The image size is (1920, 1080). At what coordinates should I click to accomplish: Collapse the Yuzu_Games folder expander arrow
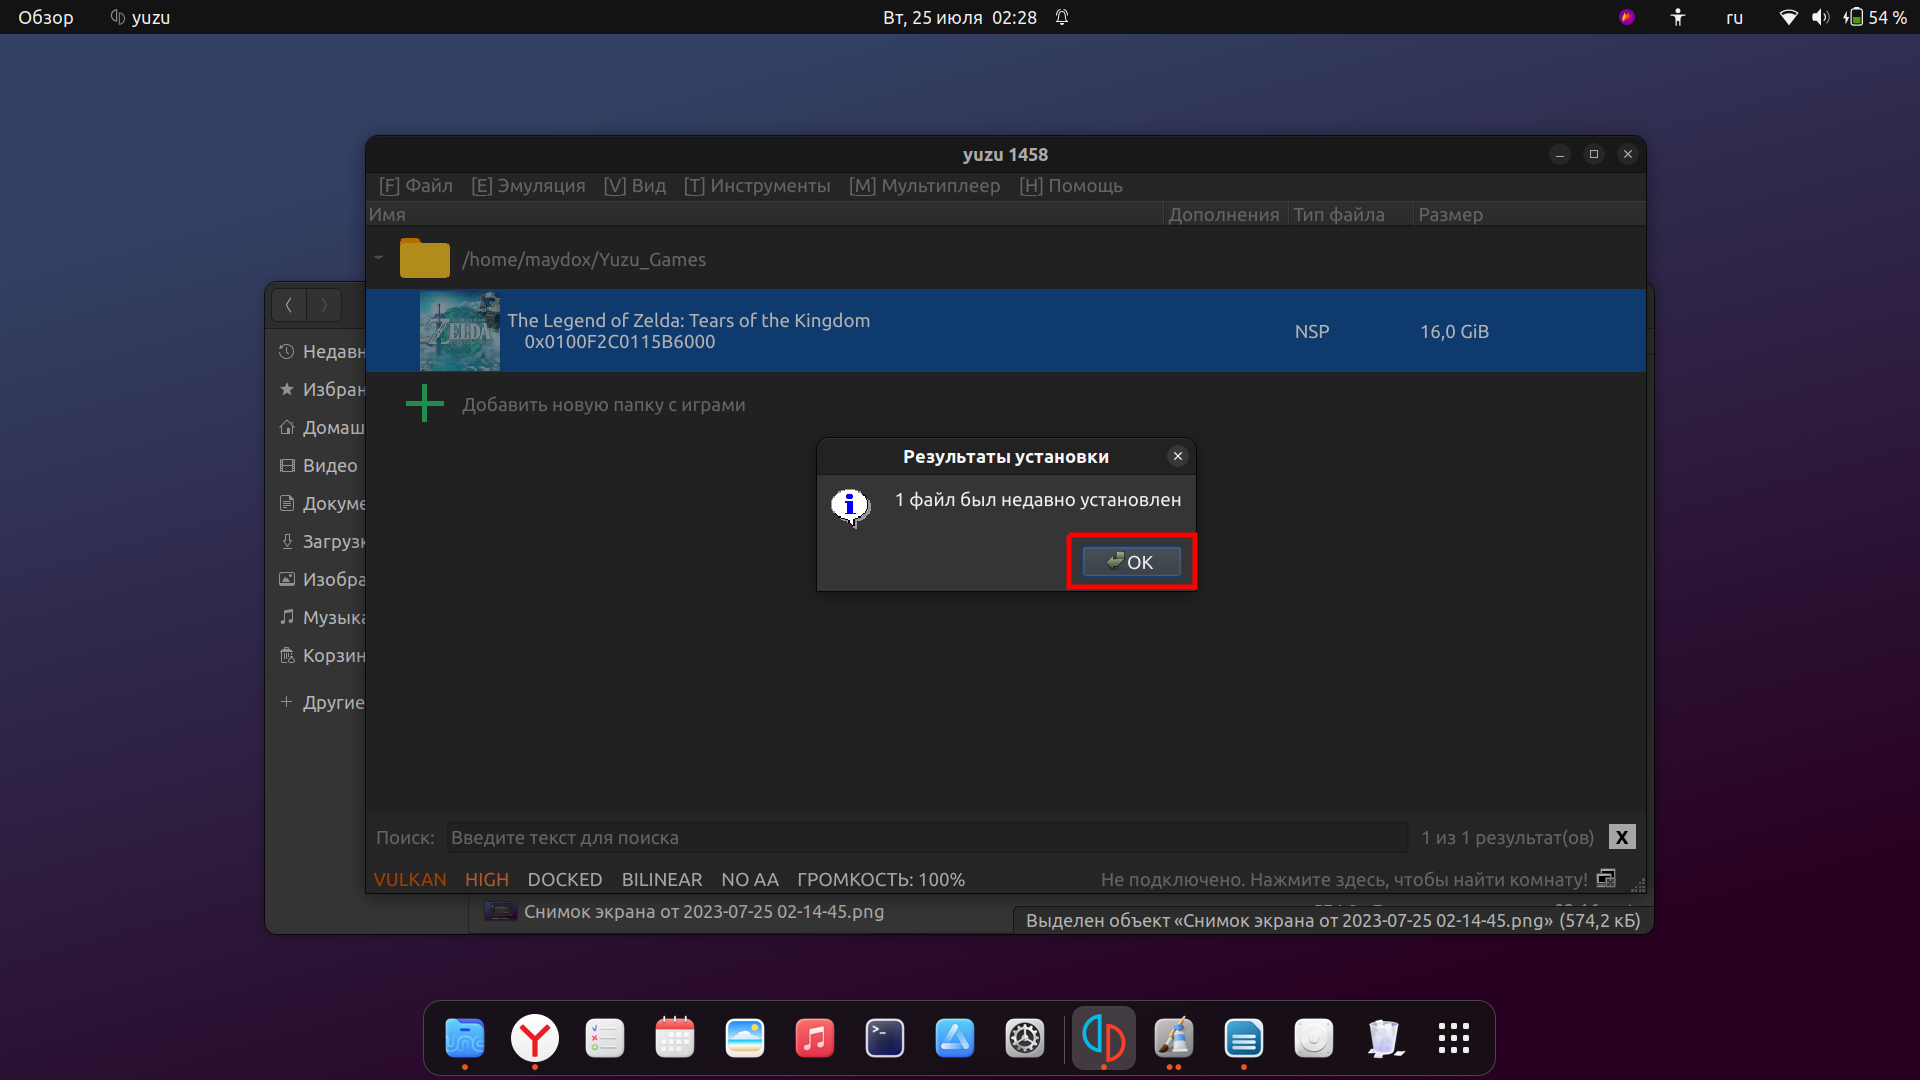pos(379,258)
